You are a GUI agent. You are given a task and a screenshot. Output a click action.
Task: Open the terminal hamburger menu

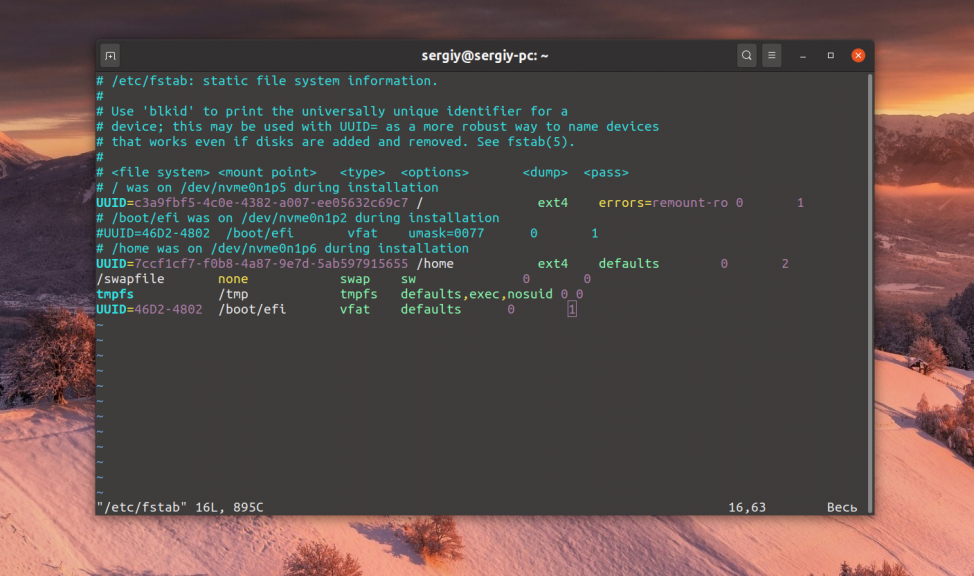[772, 56]
